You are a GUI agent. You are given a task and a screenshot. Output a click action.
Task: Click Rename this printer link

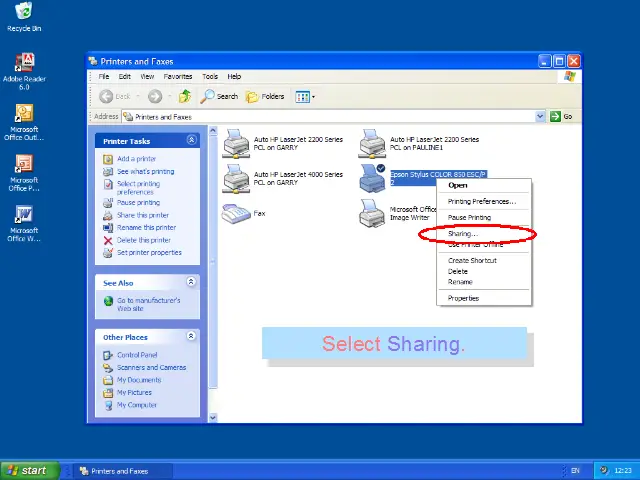(146, 227)
